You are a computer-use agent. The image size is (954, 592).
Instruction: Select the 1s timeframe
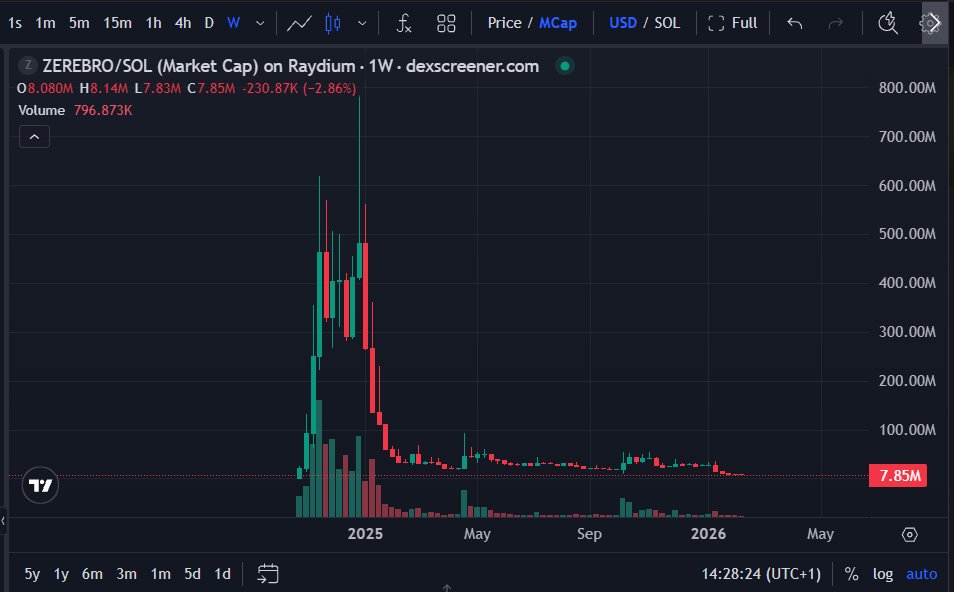tap(15, 23)
